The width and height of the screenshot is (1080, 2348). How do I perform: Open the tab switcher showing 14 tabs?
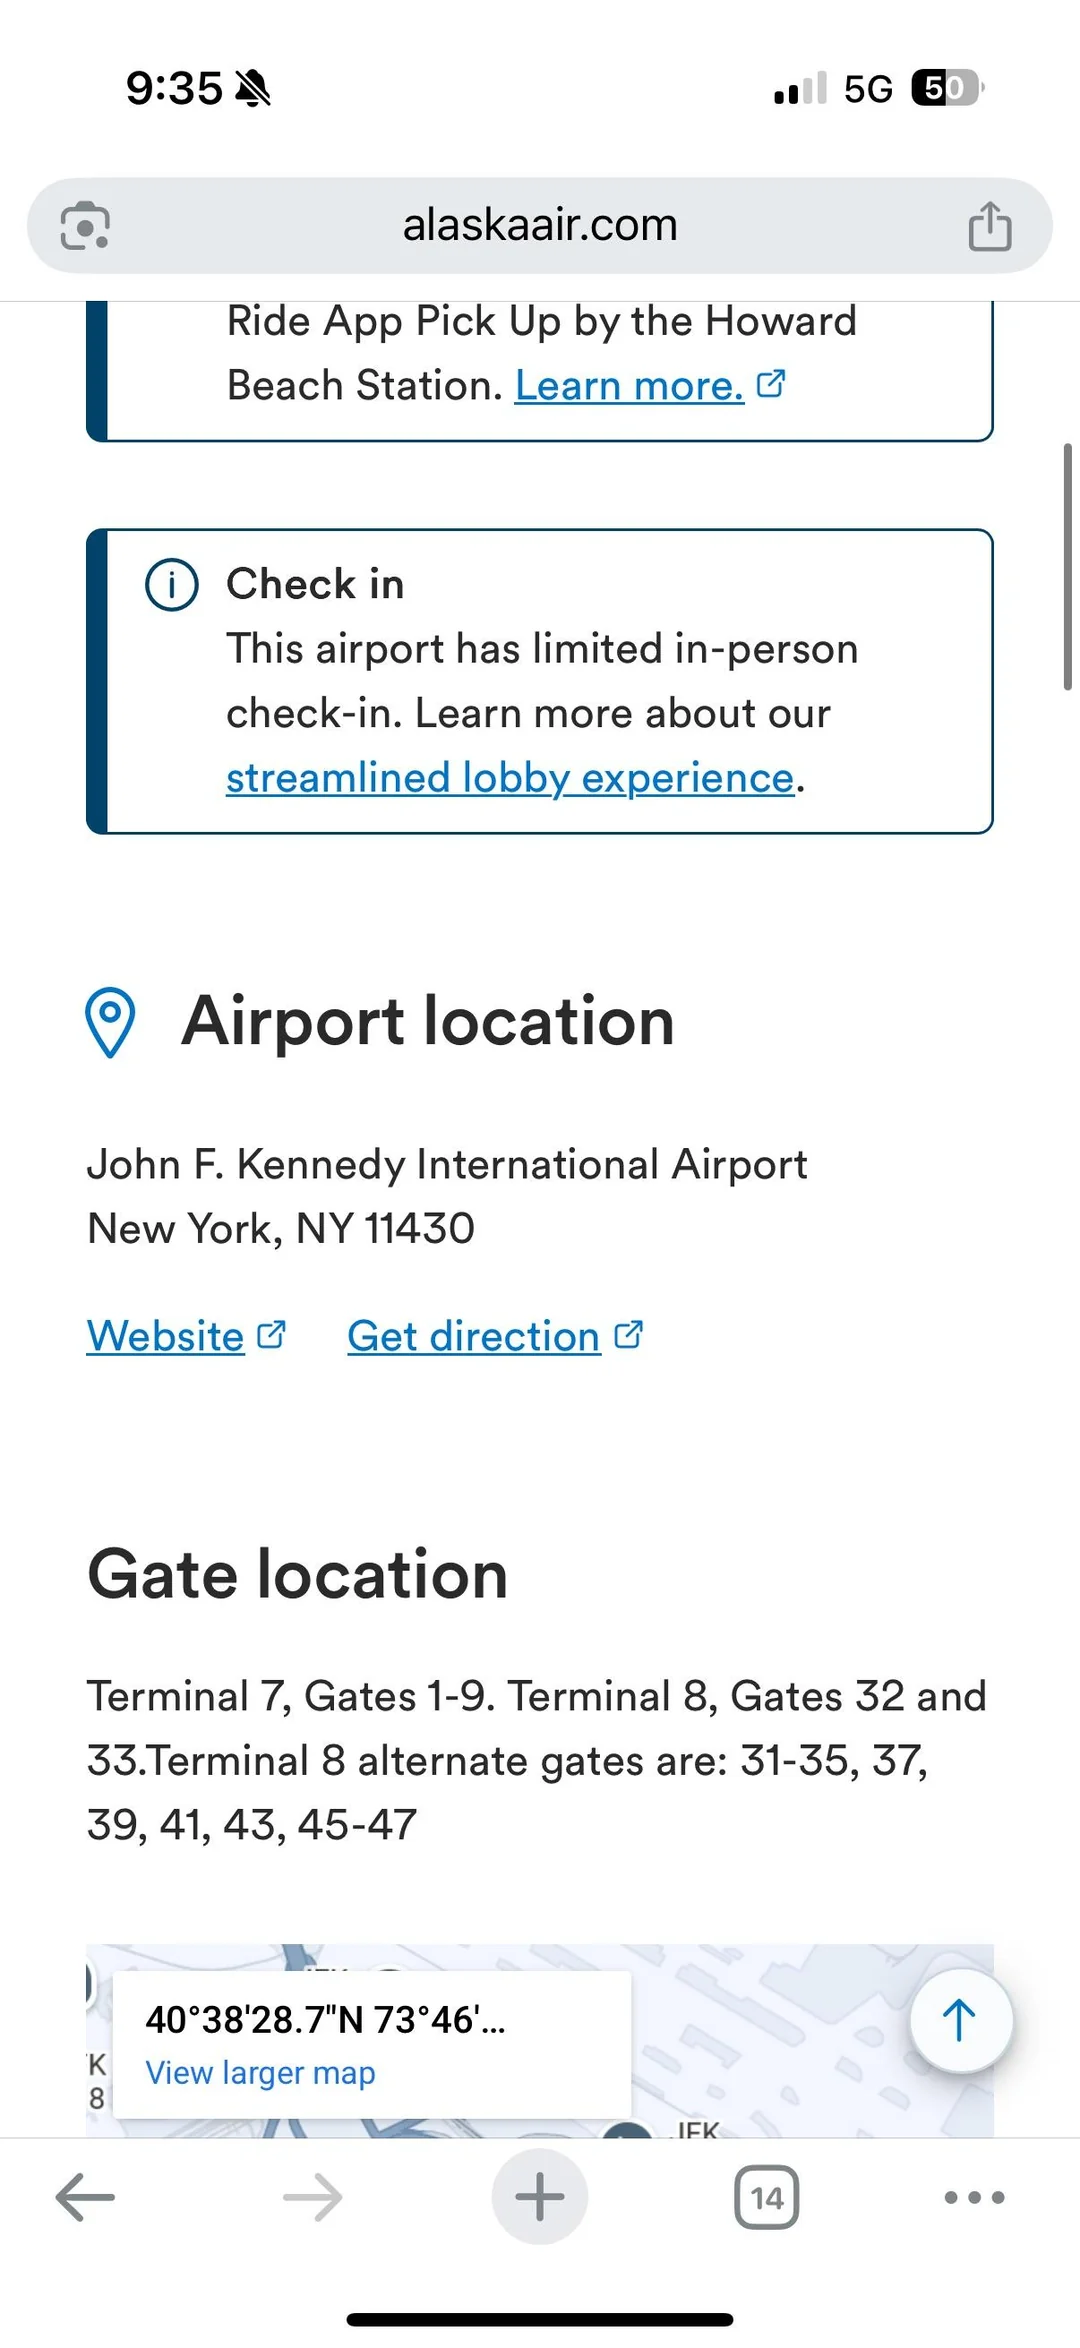767,2197
